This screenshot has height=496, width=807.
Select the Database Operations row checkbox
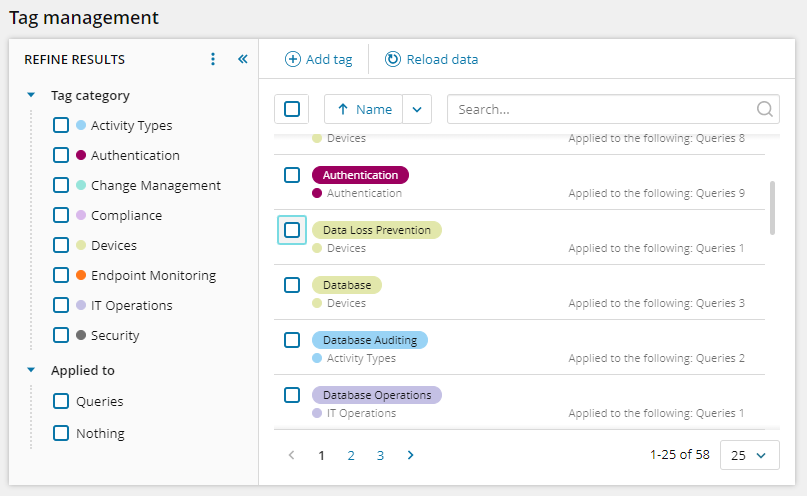tap(292, 395)
